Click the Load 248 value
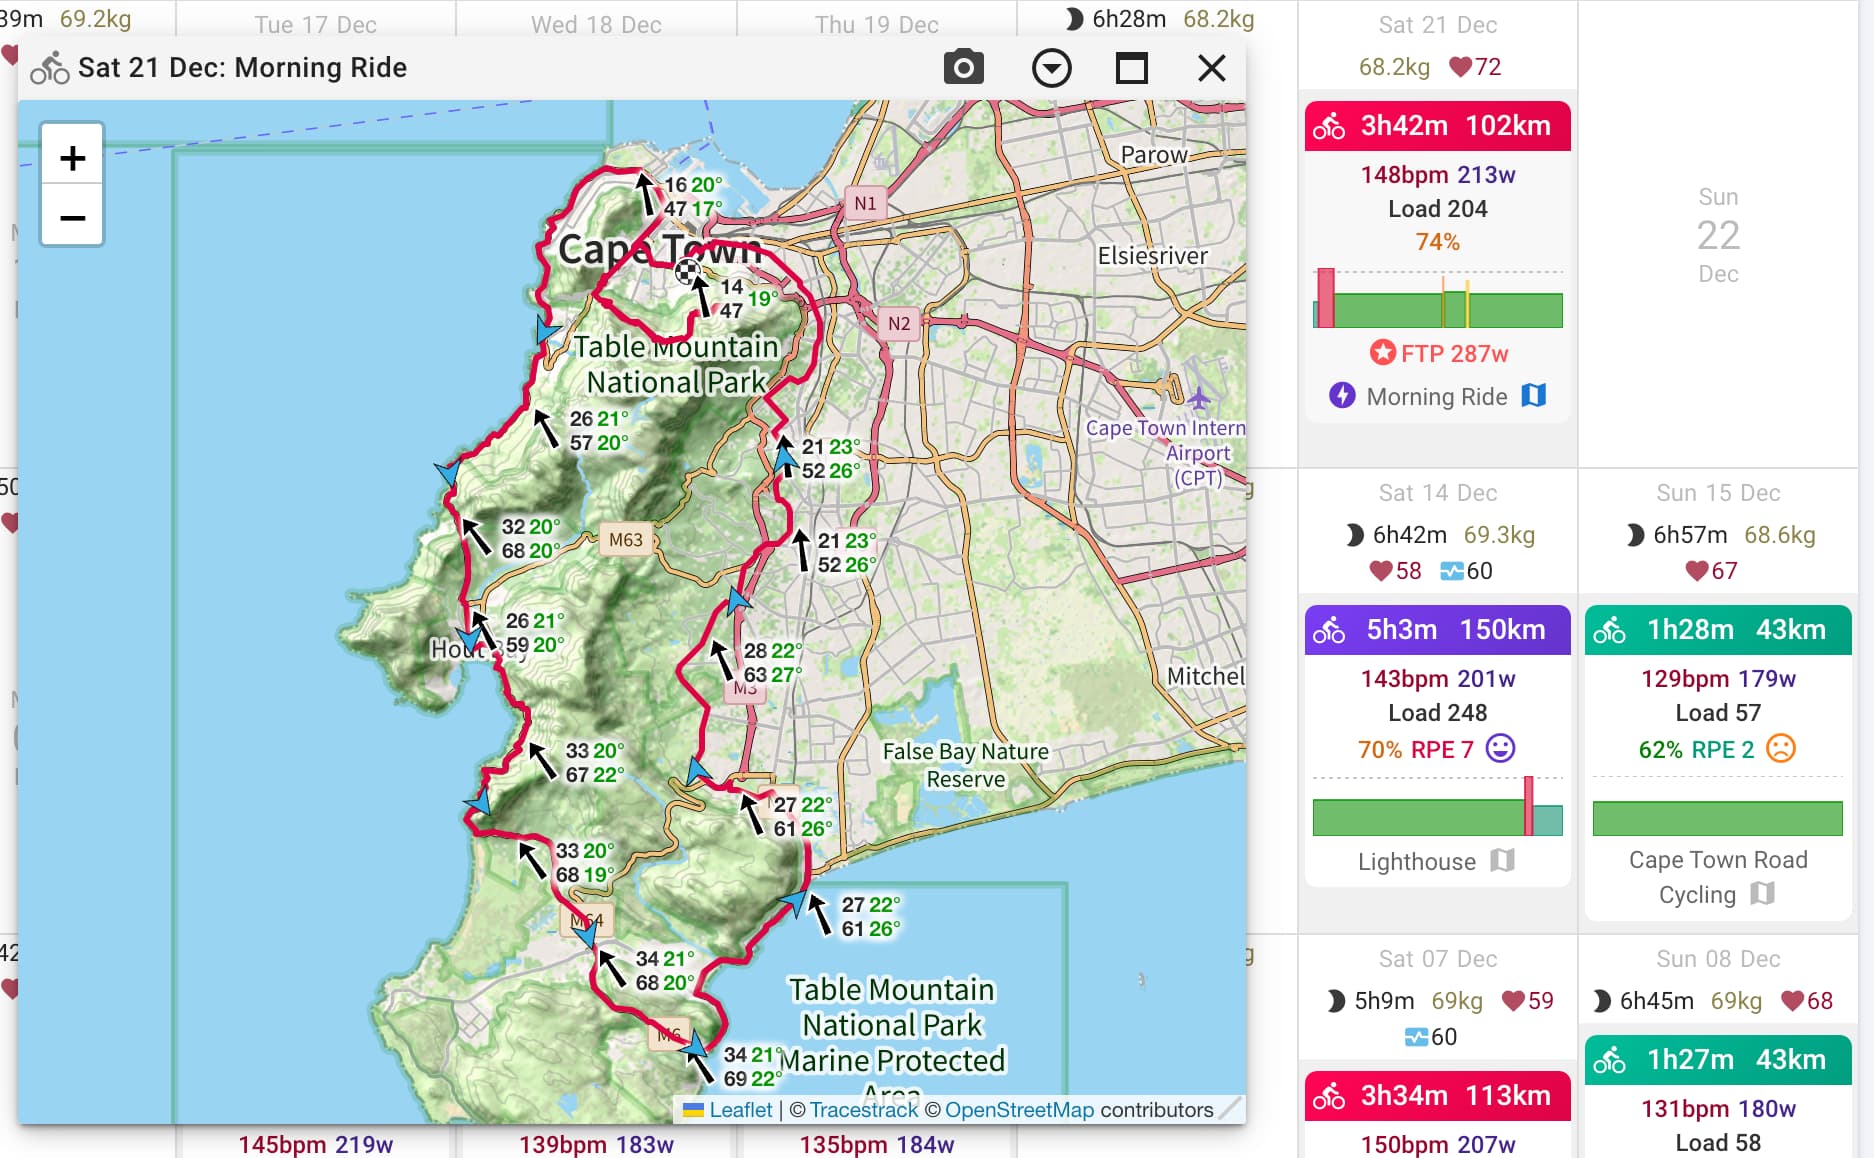Image resolution: width=1874 pixels, height=1158 pixels. click(1437, 713)
